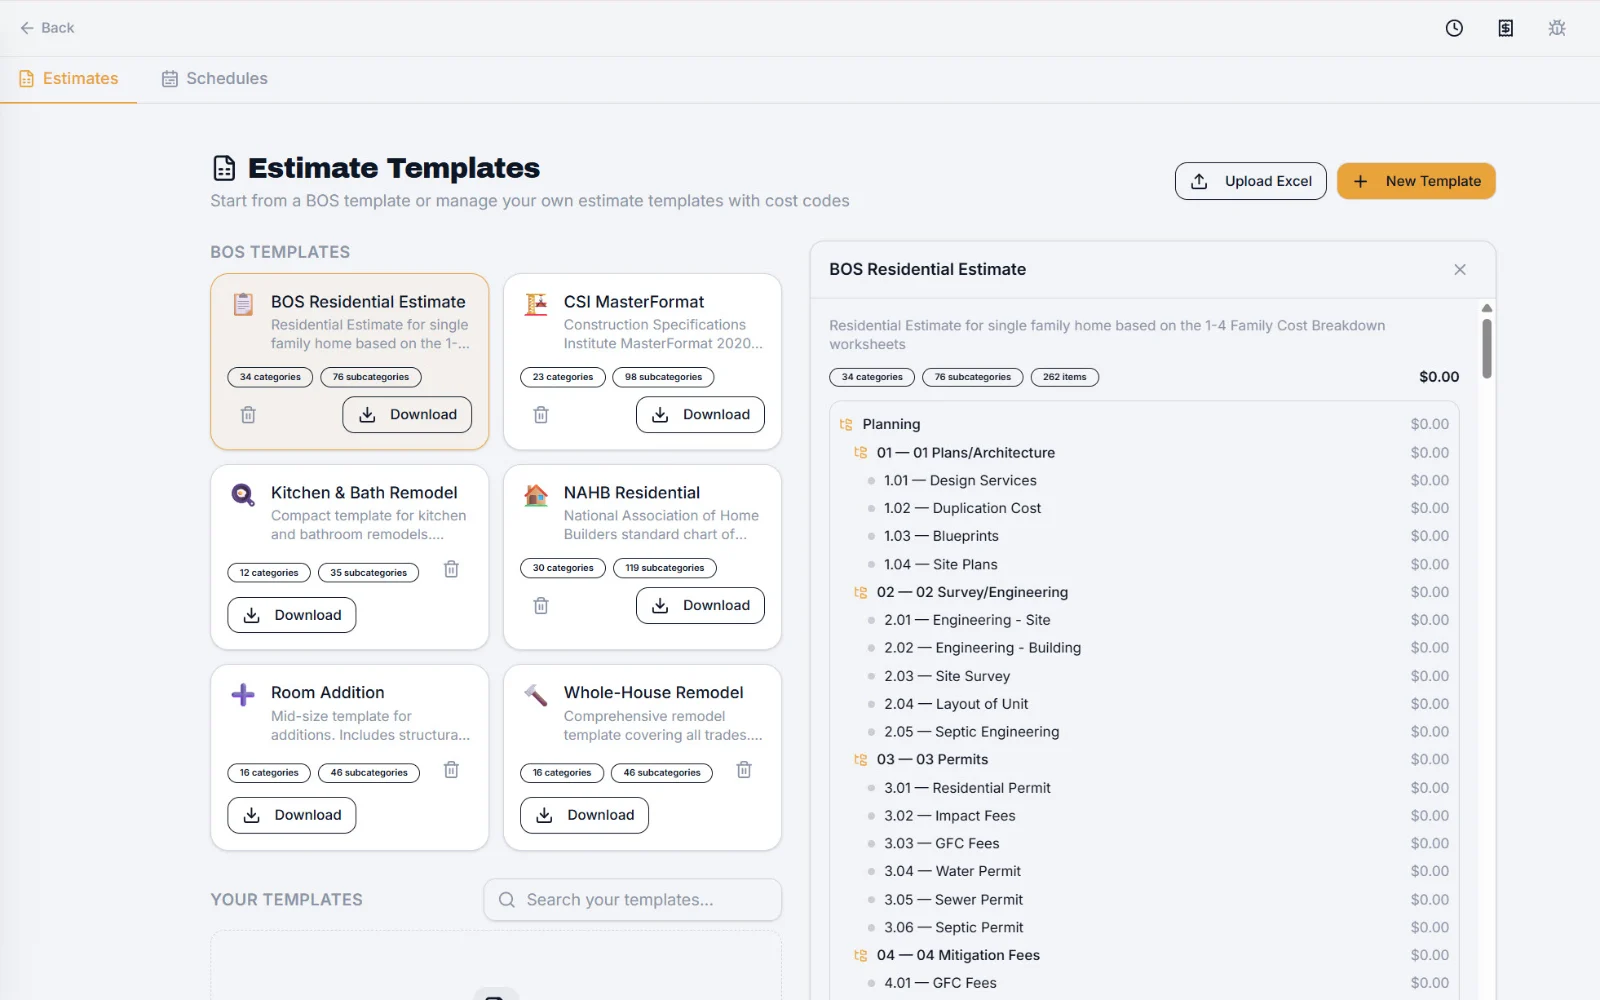The image size is (1600, 1000).
Task: Switch to the Schedules tab
Action: tap(215, 79)
